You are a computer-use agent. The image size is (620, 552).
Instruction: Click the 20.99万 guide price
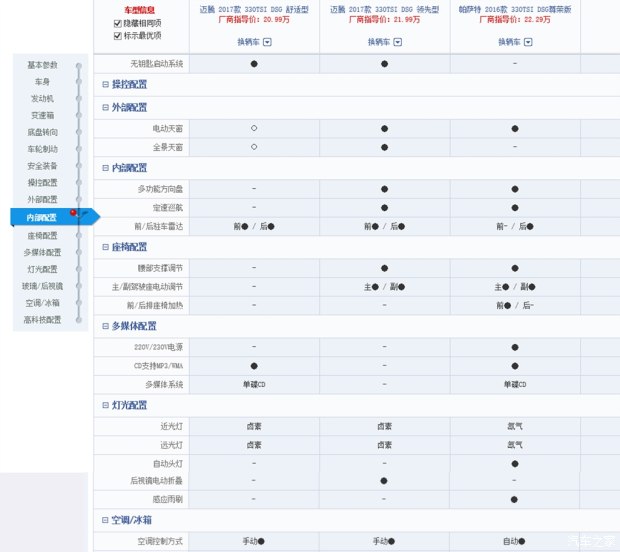coord(276,19)
